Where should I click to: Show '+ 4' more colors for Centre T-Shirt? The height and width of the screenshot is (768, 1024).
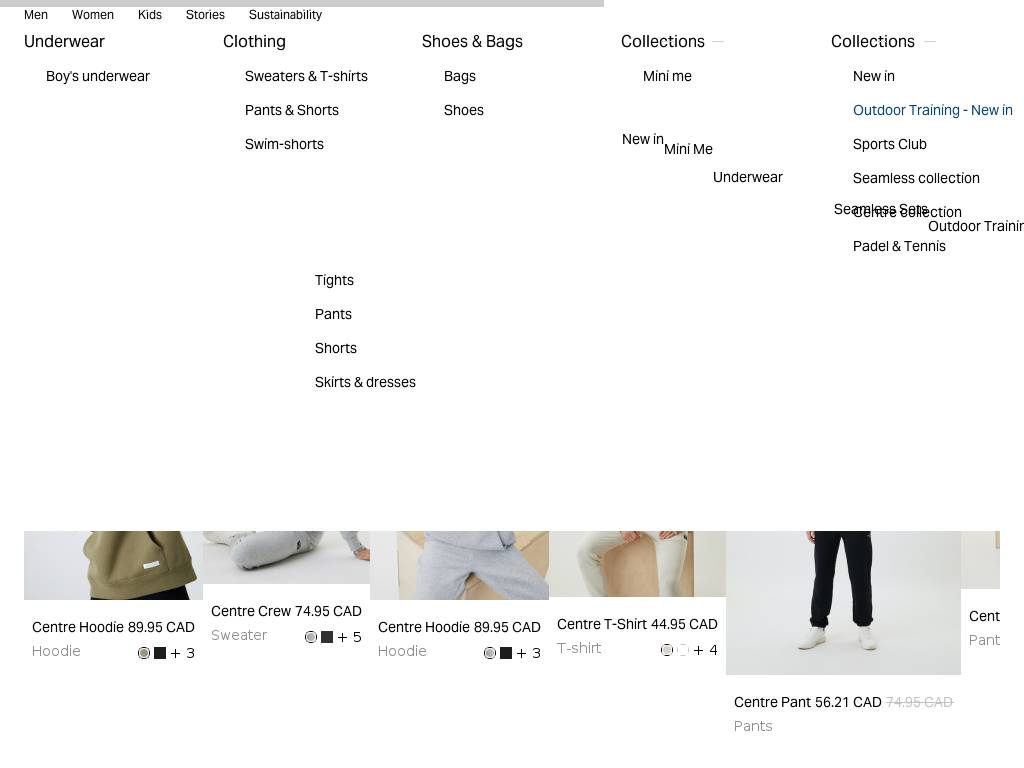point(705,650)
